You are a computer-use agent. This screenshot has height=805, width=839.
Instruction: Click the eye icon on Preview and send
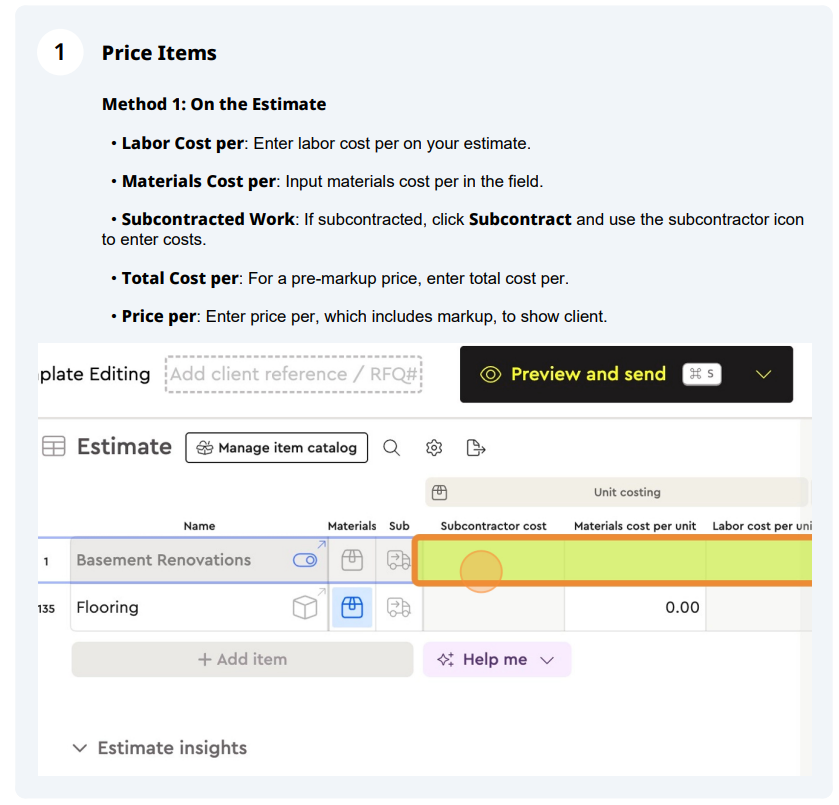(490, 374)
